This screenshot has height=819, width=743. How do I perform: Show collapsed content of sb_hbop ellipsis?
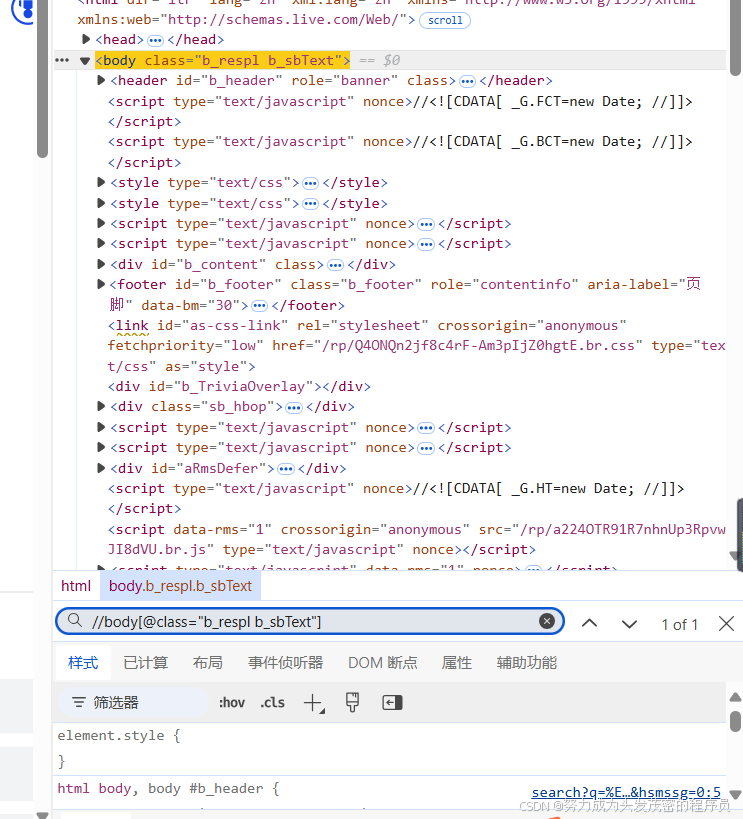point(294,407)
